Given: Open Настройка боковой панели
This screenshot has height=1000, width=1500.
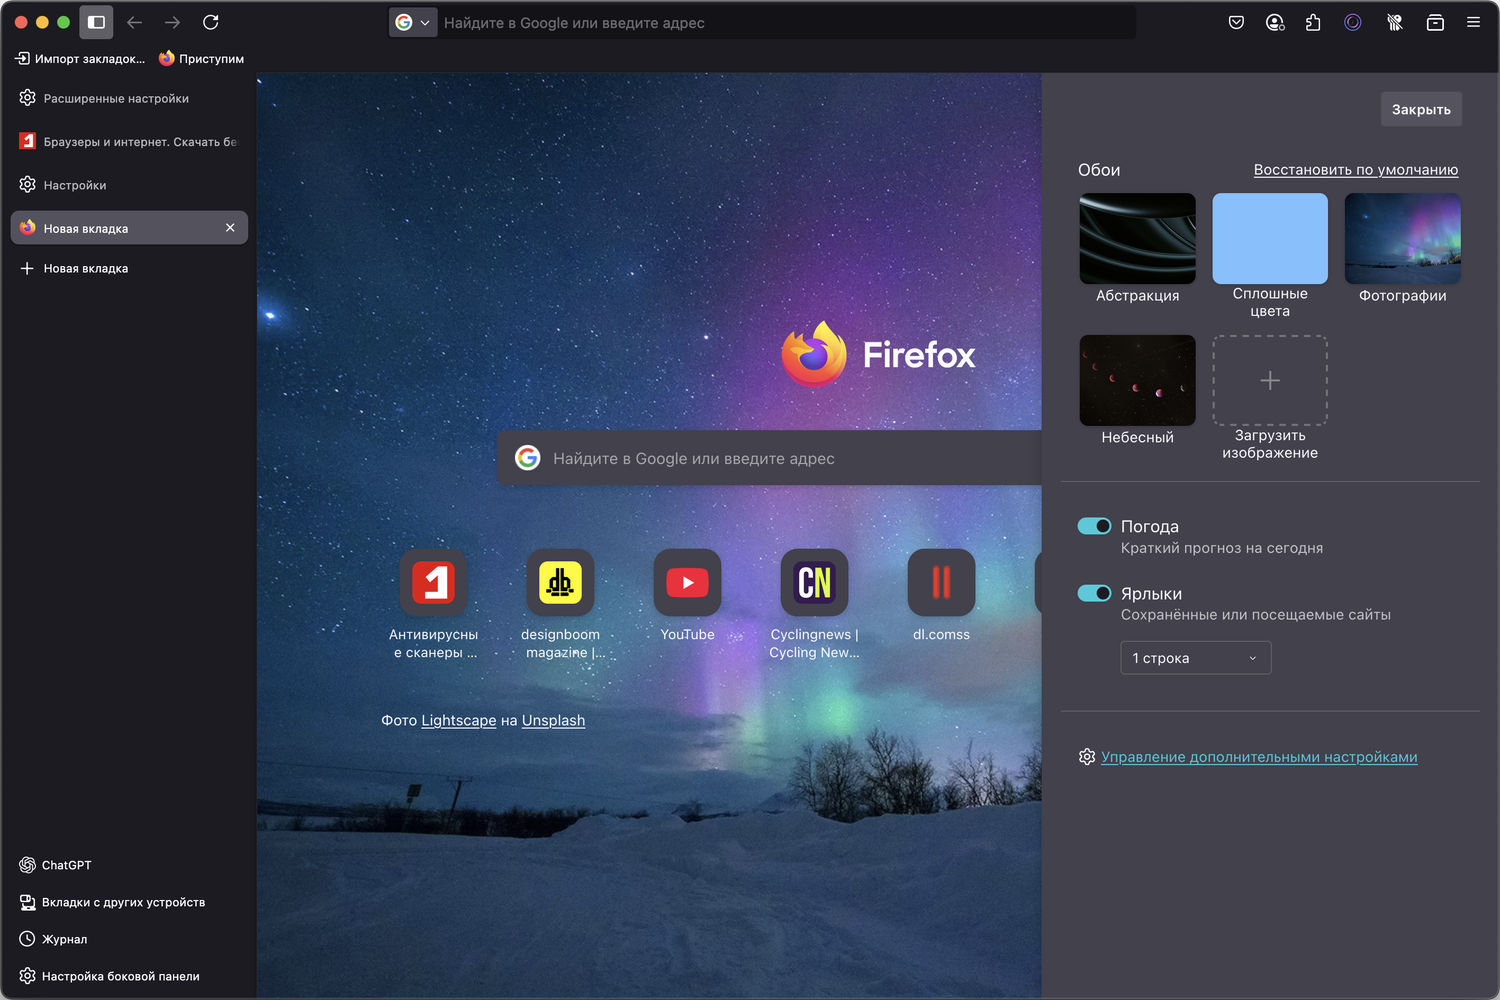Looking at the screenshot, I should coord(109,976).
